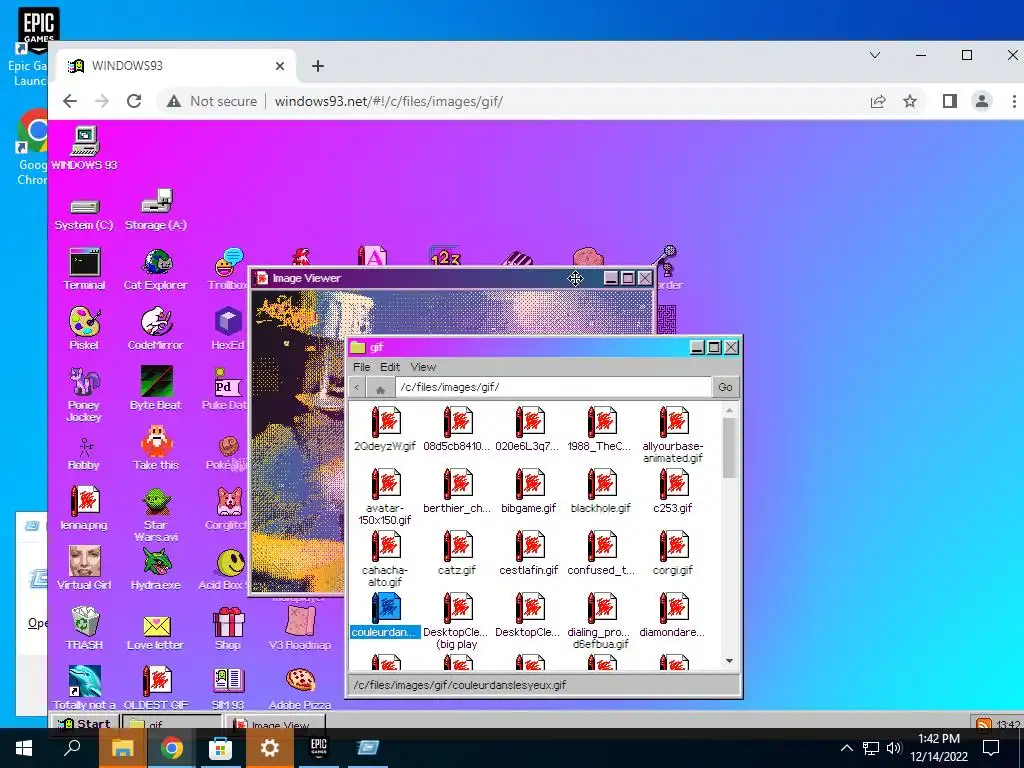Open the Edit menu in gif window
The height and width of the screenshot is (768, 1024).
click(x=390, y=367)
